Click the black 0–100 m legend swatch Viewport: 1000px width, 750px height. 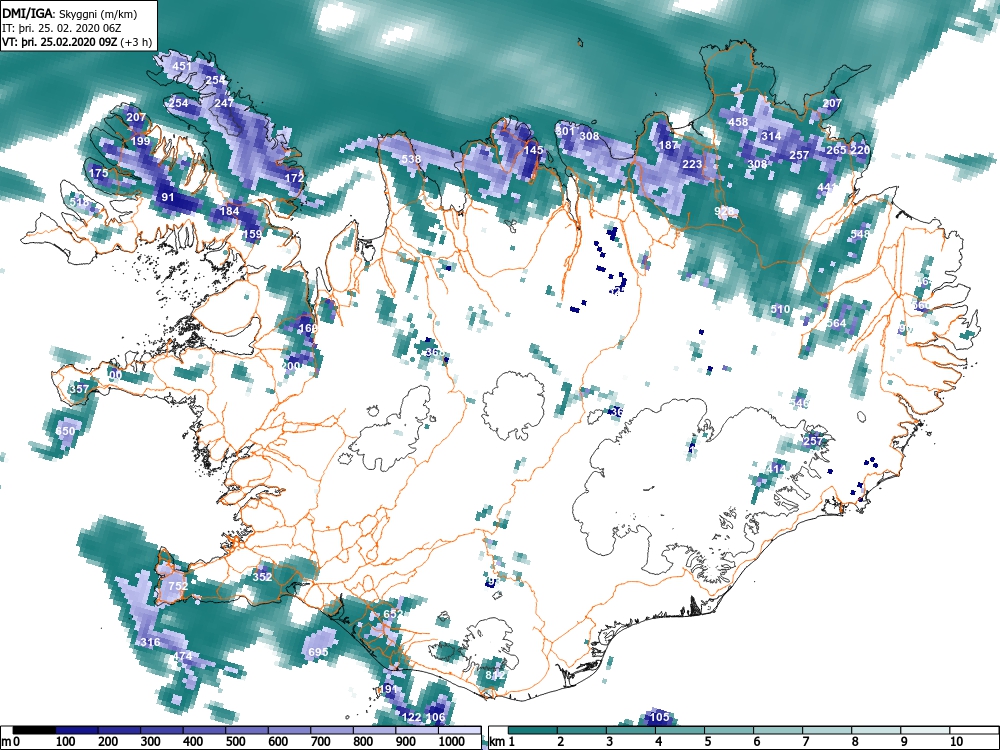pos(34,730)
